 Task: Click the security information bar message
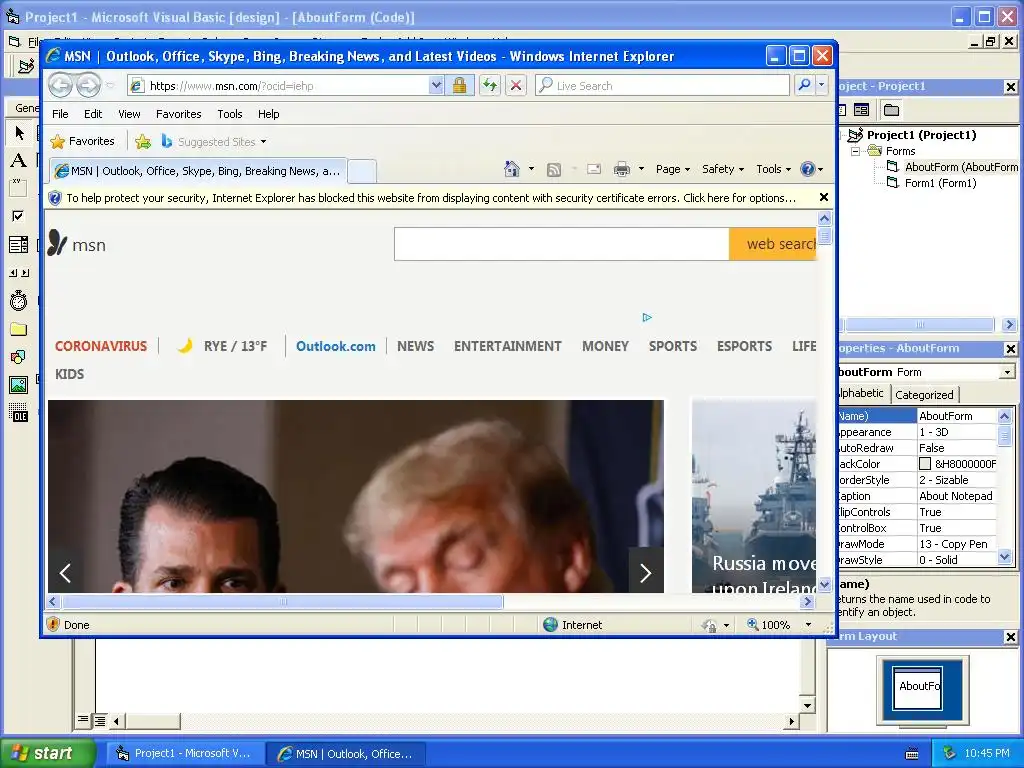pyautogui.click(x=431, y=198)
